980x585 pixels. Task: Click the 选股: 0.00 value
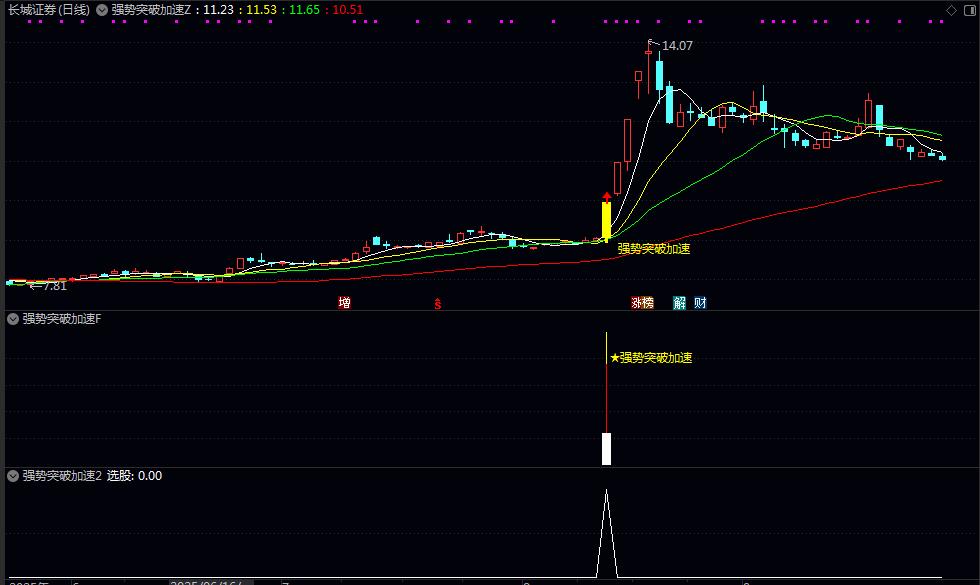[134, 476]
